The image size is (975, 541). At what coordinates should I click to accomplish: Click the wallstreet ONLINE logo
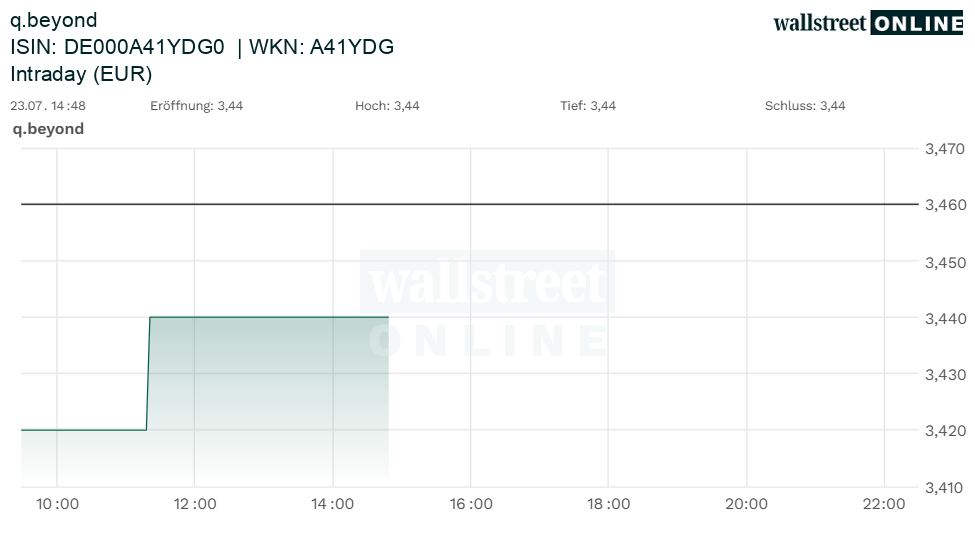click(868, 23)
